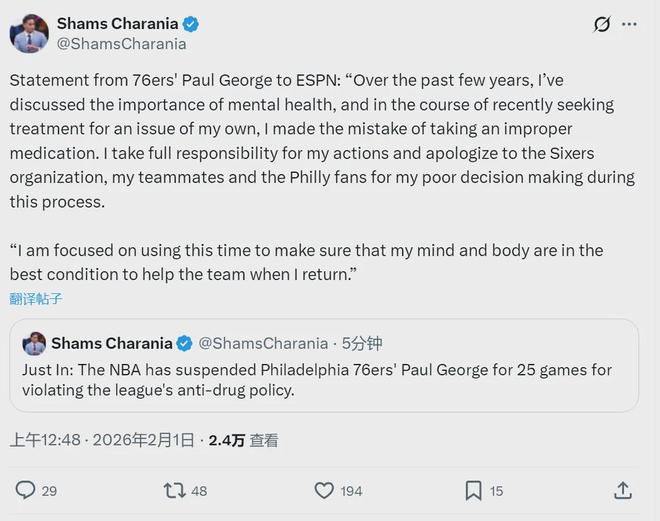Open avatar thumbnail in quoted tweet
660x521 pixels.
(x=34, y=344)
